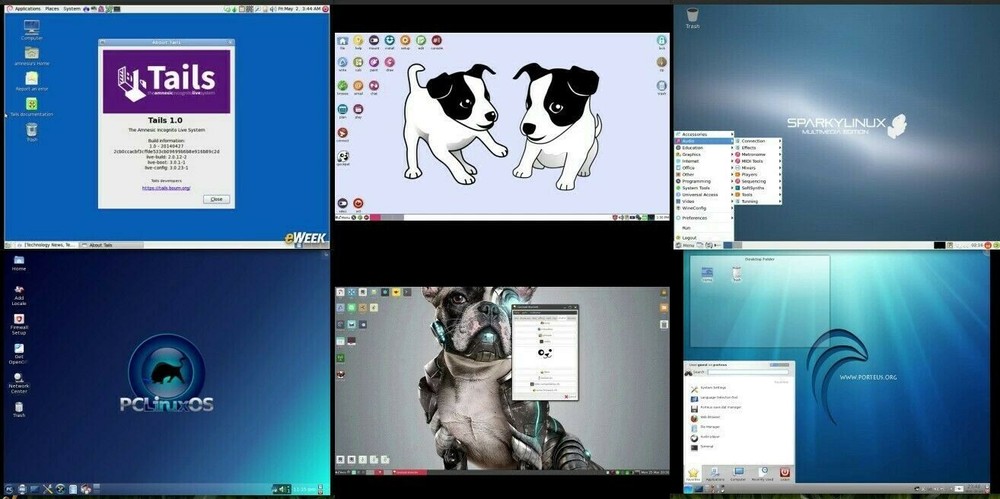Open Puppy desktop 'quickpet' dog icon

tap(342, 156)
